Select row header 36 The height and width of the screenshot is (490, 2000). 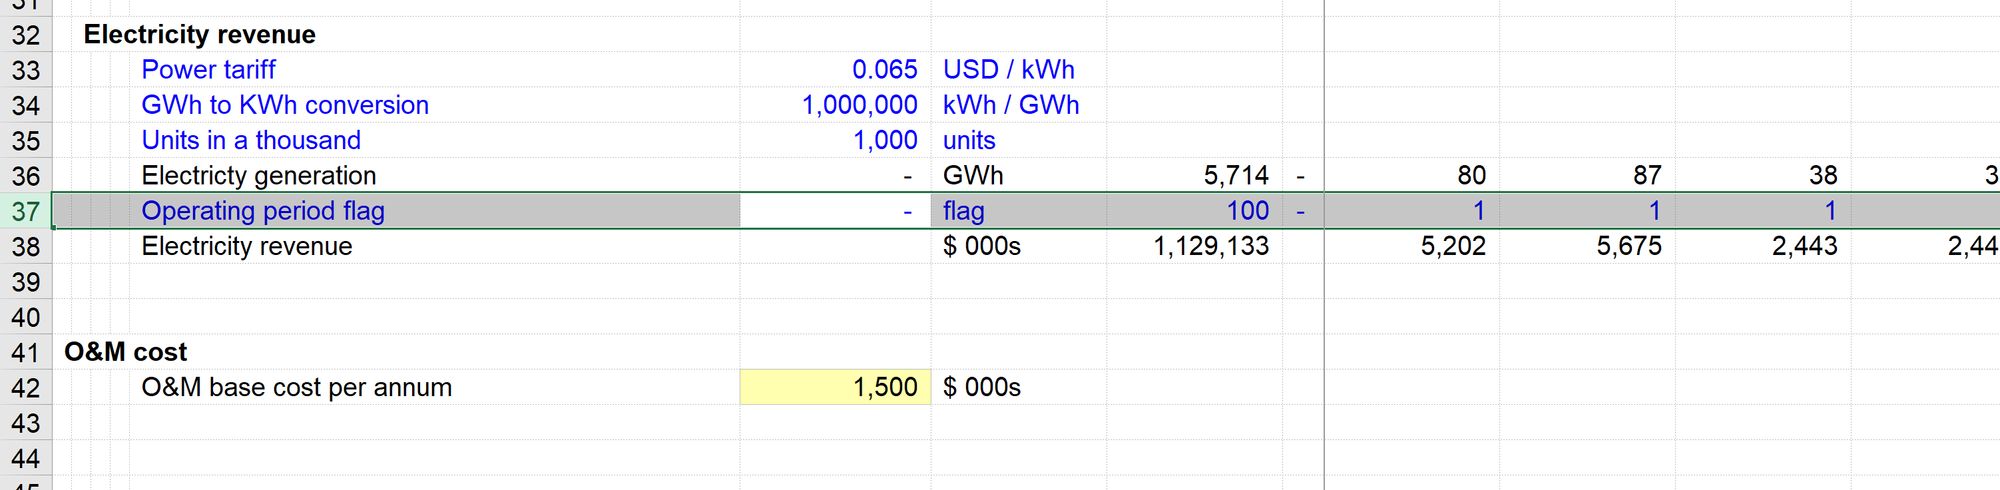(x=26, y=176)
